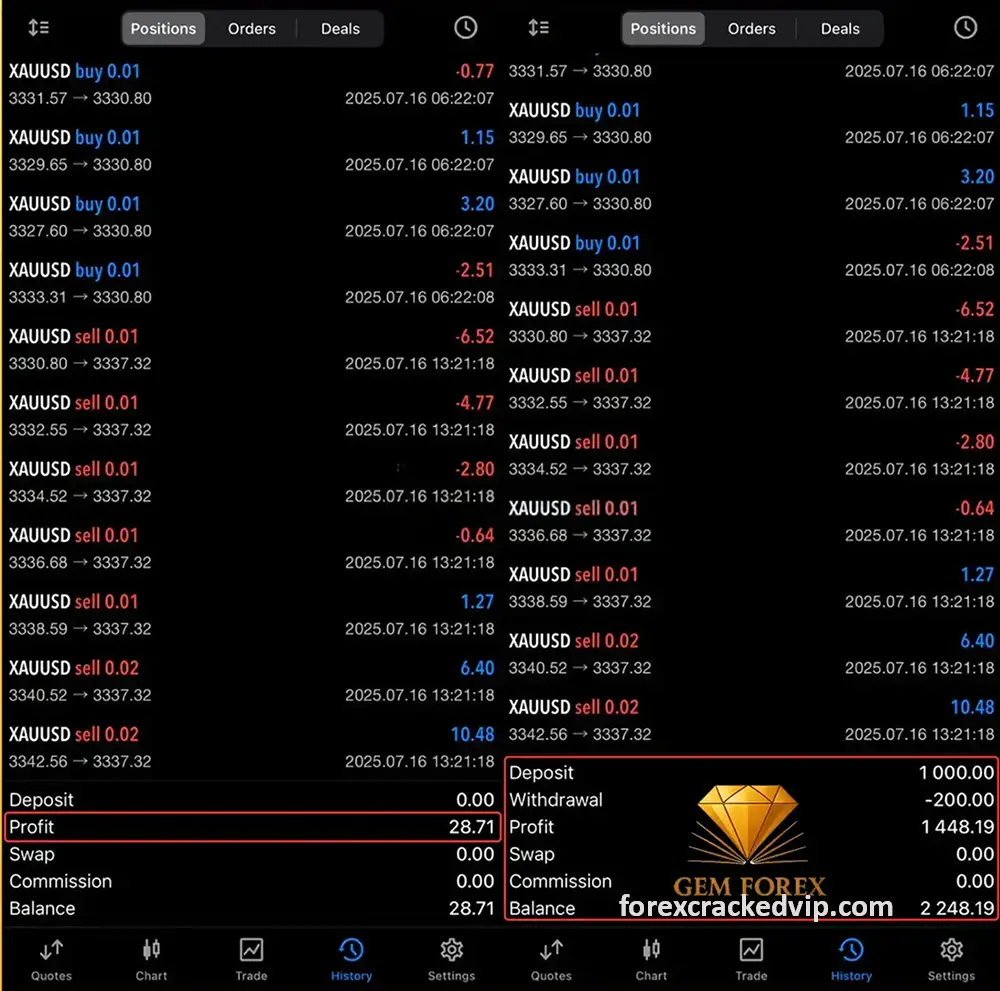The height and width of the screenshot is (991, 1000).
Task: Open Settings in right panel bottom bar
Action: [x=952, y=959]
